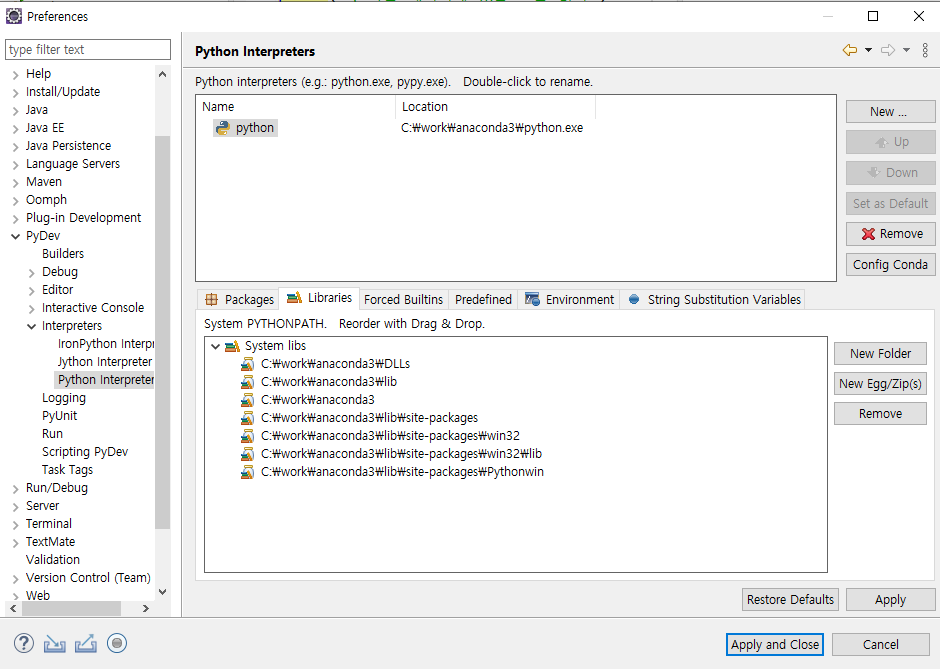Click the Config Conda button
The width and height of the screenshot is (940, 669).
pyautogui.click(x=890, y=264)
